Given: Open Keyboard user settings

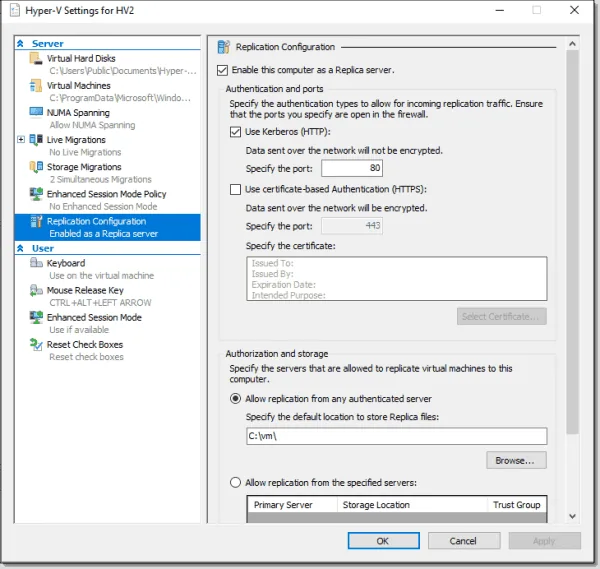Looking at the screenshot, I should pyautogui.click(x=107, y=269).
